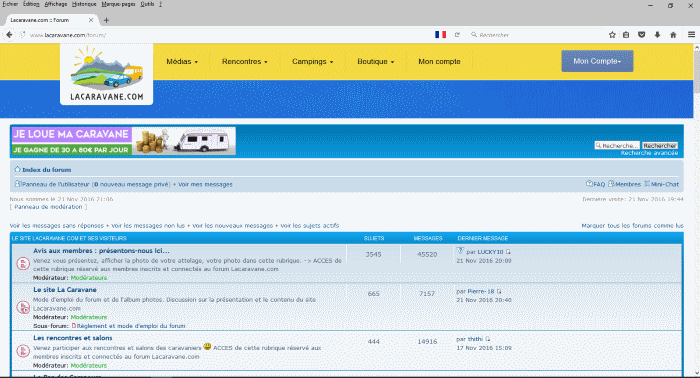Click the Pierre-18 username
This screenshot has height=378, width=700.
tap(481, 291)
